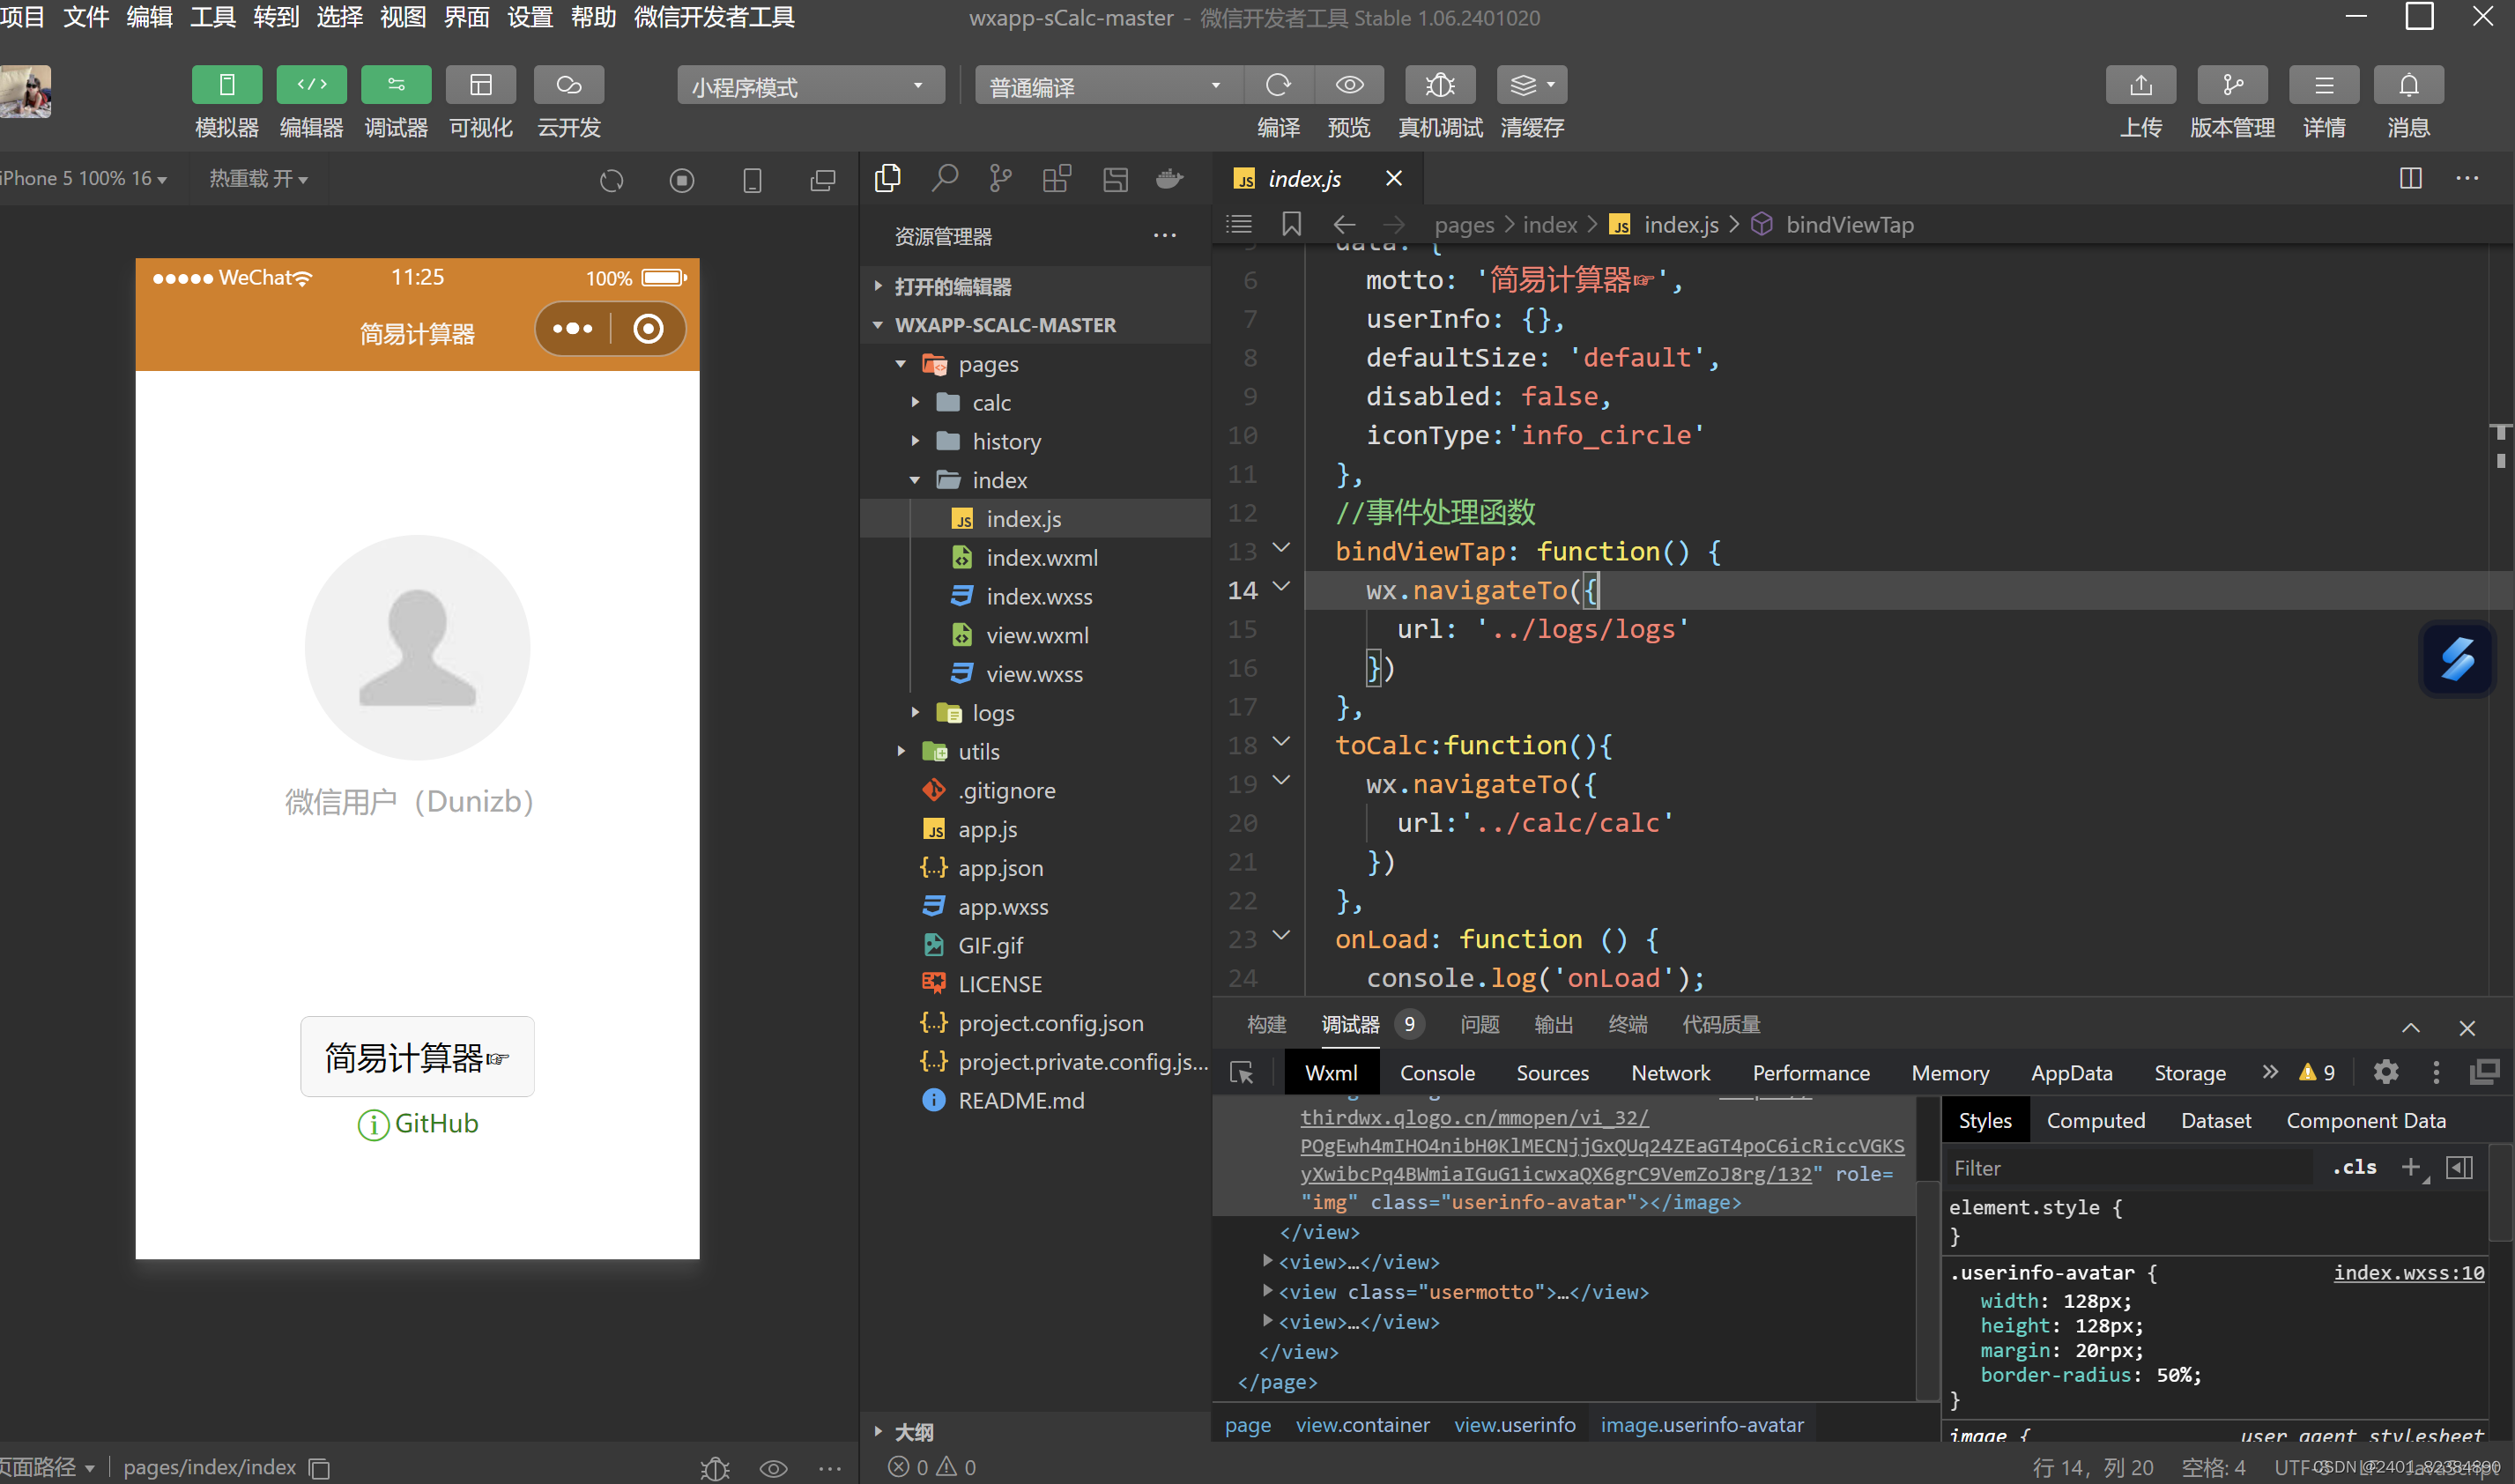The image size is (2515, 1484).
Task: Toggle the editor (编辑器) panel button
Action: click(311, 85)
